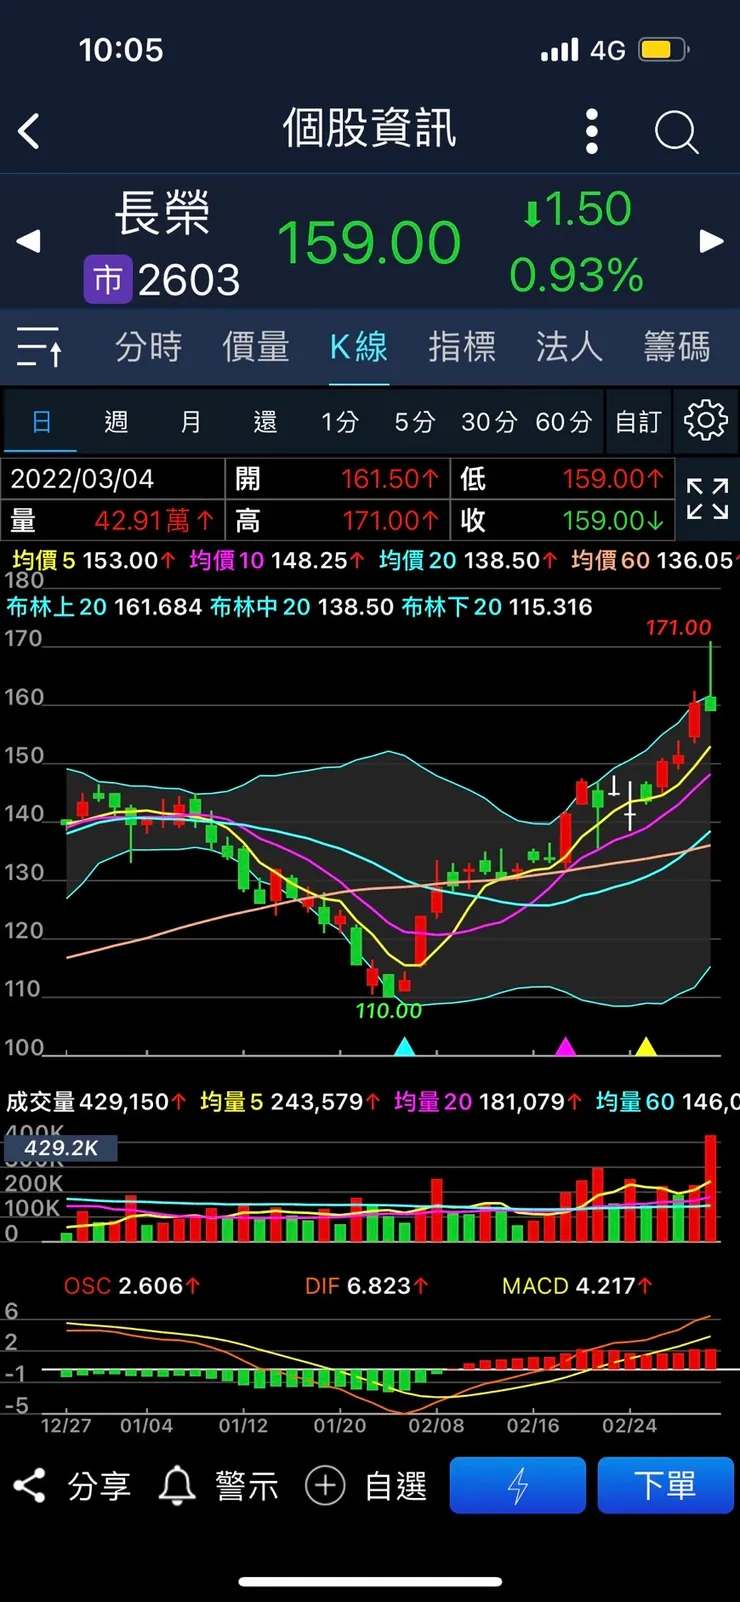Tap the stock code 2603
This screenshot has height=1602, width=740.
click(189, 280)
